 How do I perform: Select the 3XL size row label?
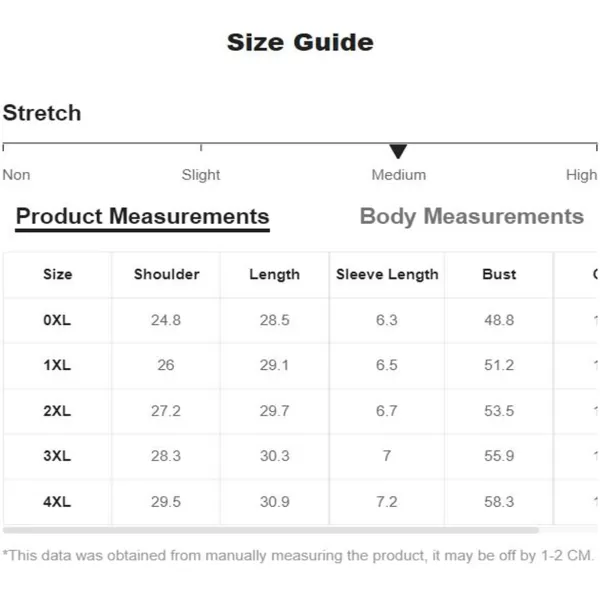tap(58, 456)
